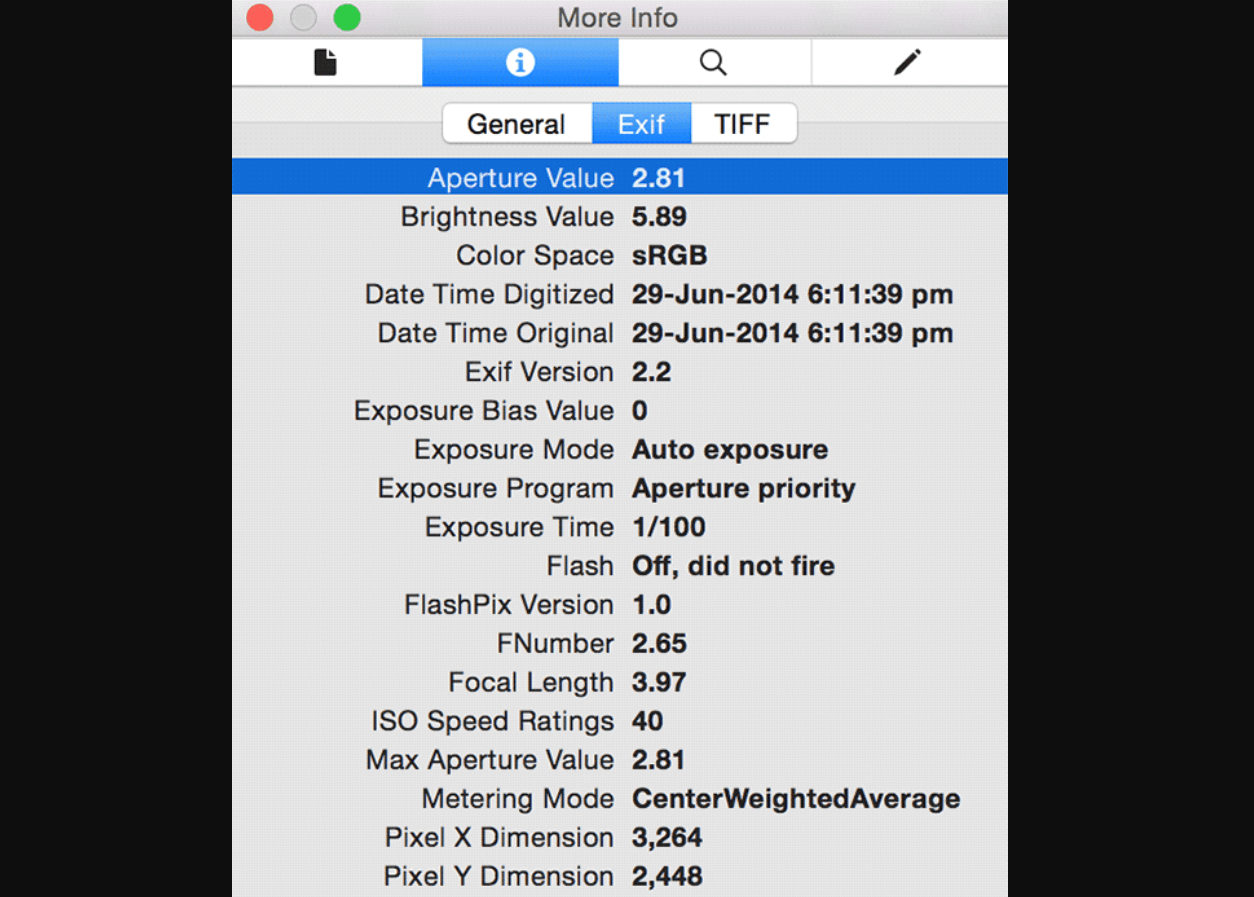Viewport: 1254px width, 897px height.
Task: Click the Exif Version row
Action: click(620, 372)
